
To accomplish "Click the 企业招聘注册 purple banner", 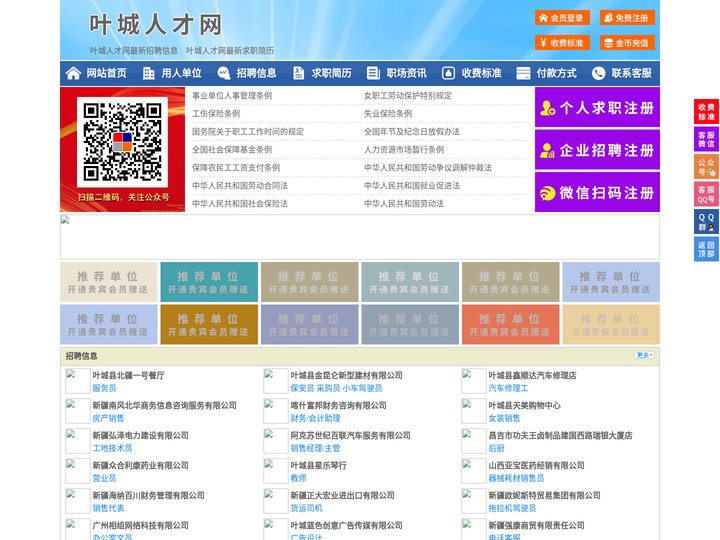I will (x=597, y=150).
